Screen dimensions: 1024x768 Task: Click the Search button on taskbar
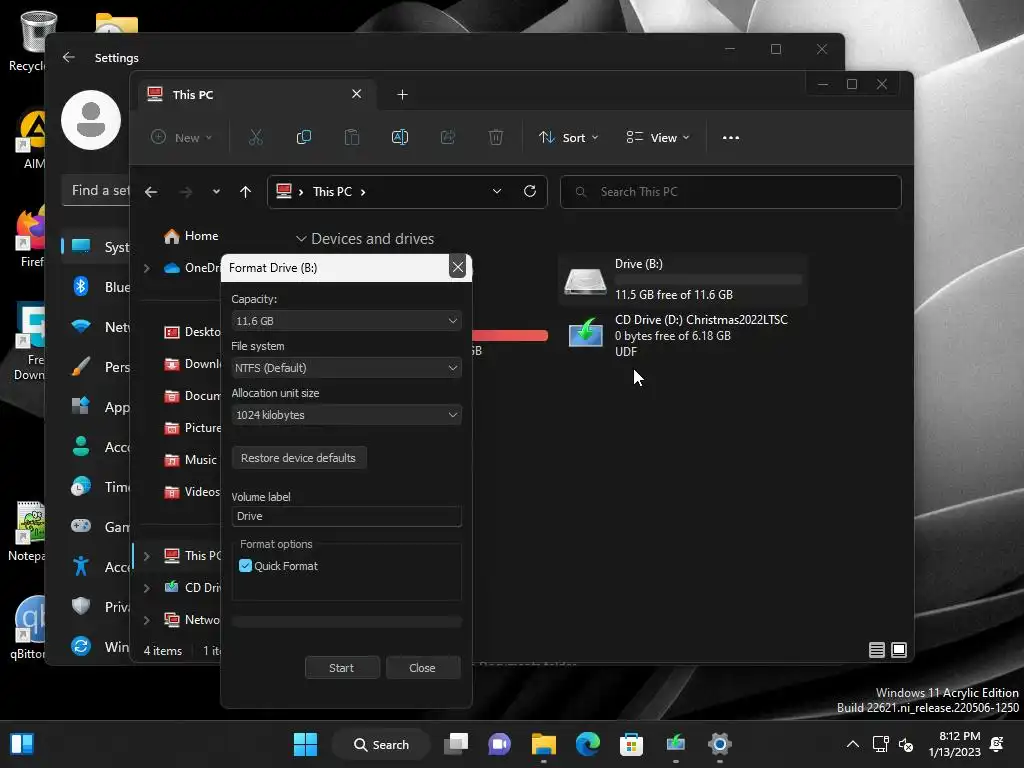click(x=381, y=744)
